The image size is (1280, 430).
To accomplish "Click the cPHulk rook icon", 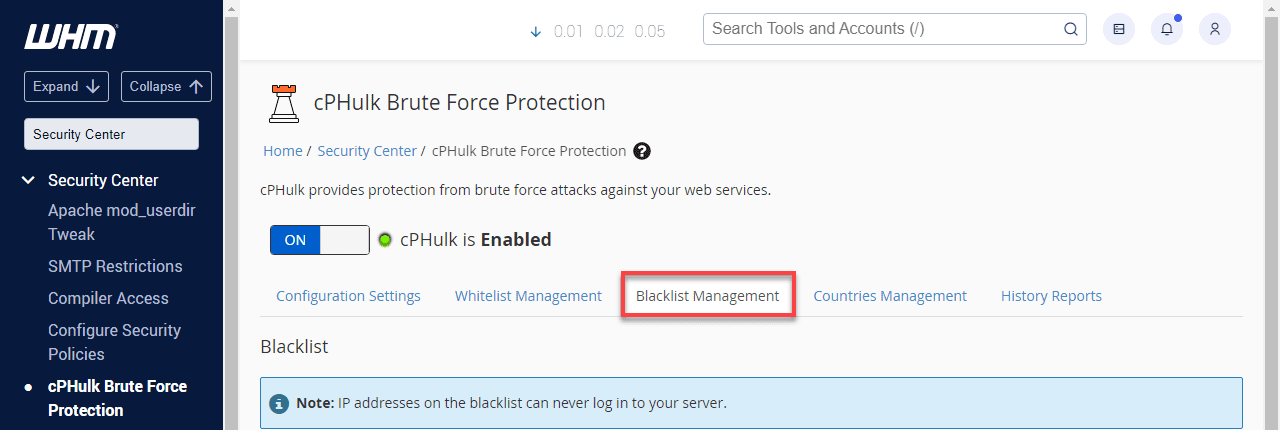I will coord(284,103).
